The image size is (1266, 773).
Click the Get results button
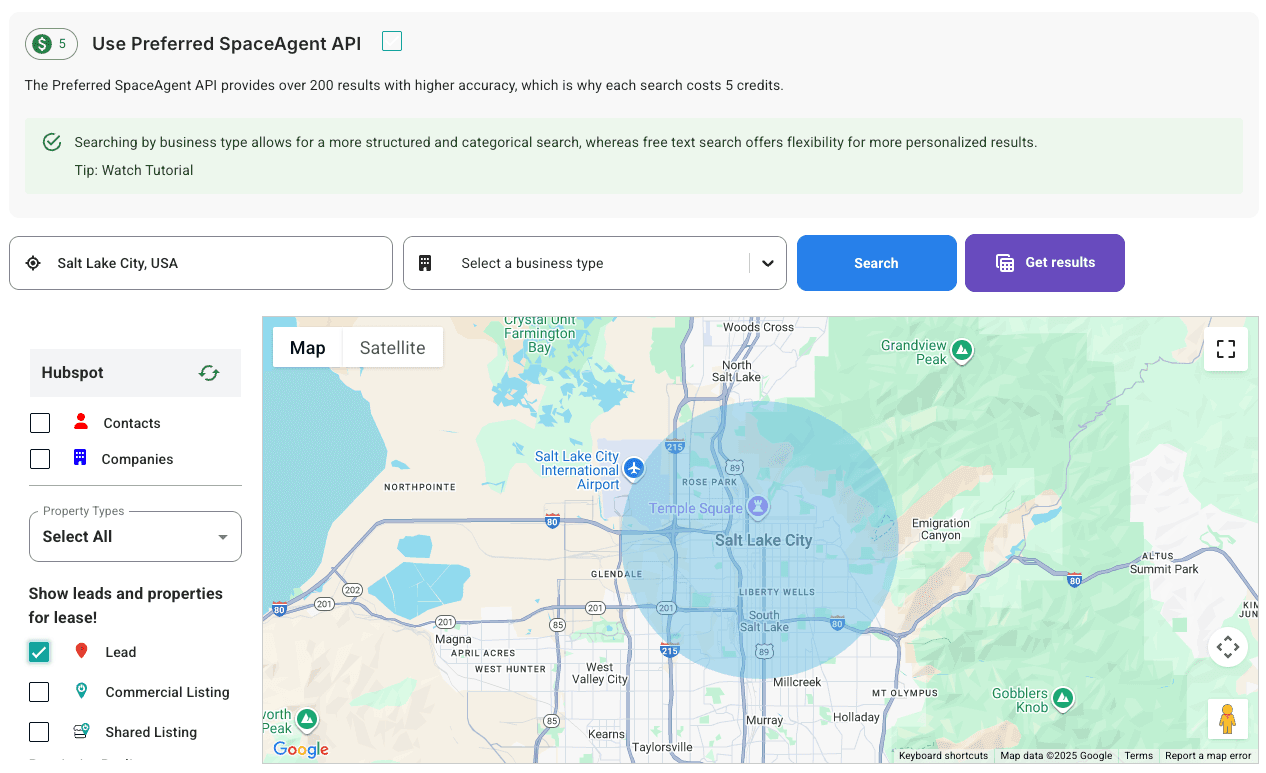tap(1044, 263)
